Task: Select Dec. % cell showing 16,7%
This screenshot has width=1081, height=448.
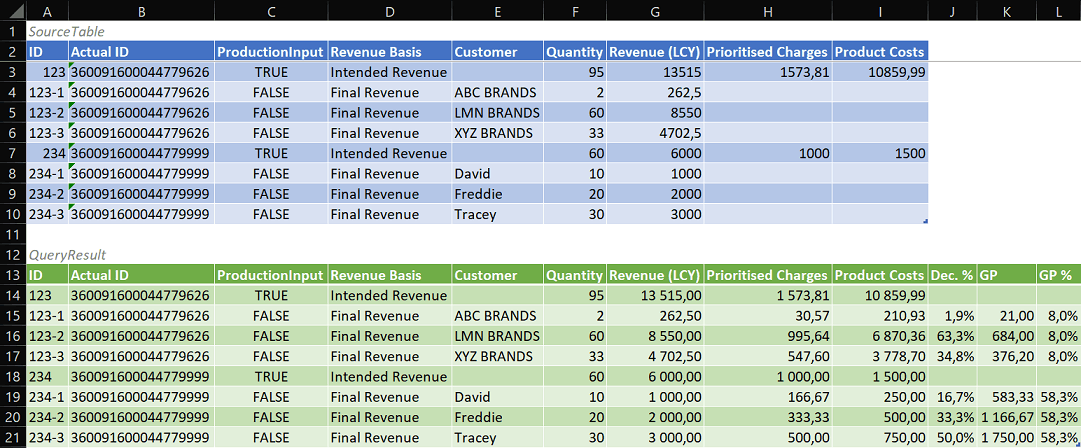Action: pyautogui.click(x=953, y=397)
